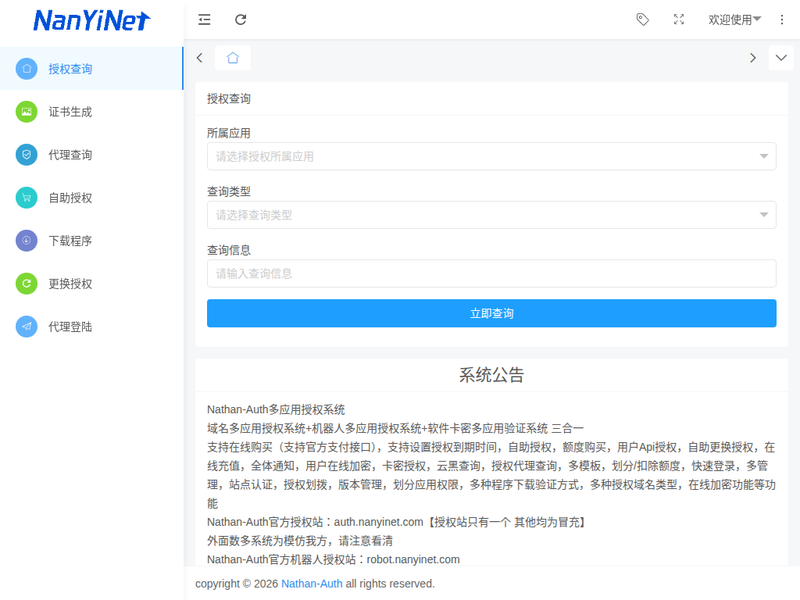Click the green image icon beside 证书生成
This screenshot has height=600, width=800.
pyautogui.click(x=27, y=112)
